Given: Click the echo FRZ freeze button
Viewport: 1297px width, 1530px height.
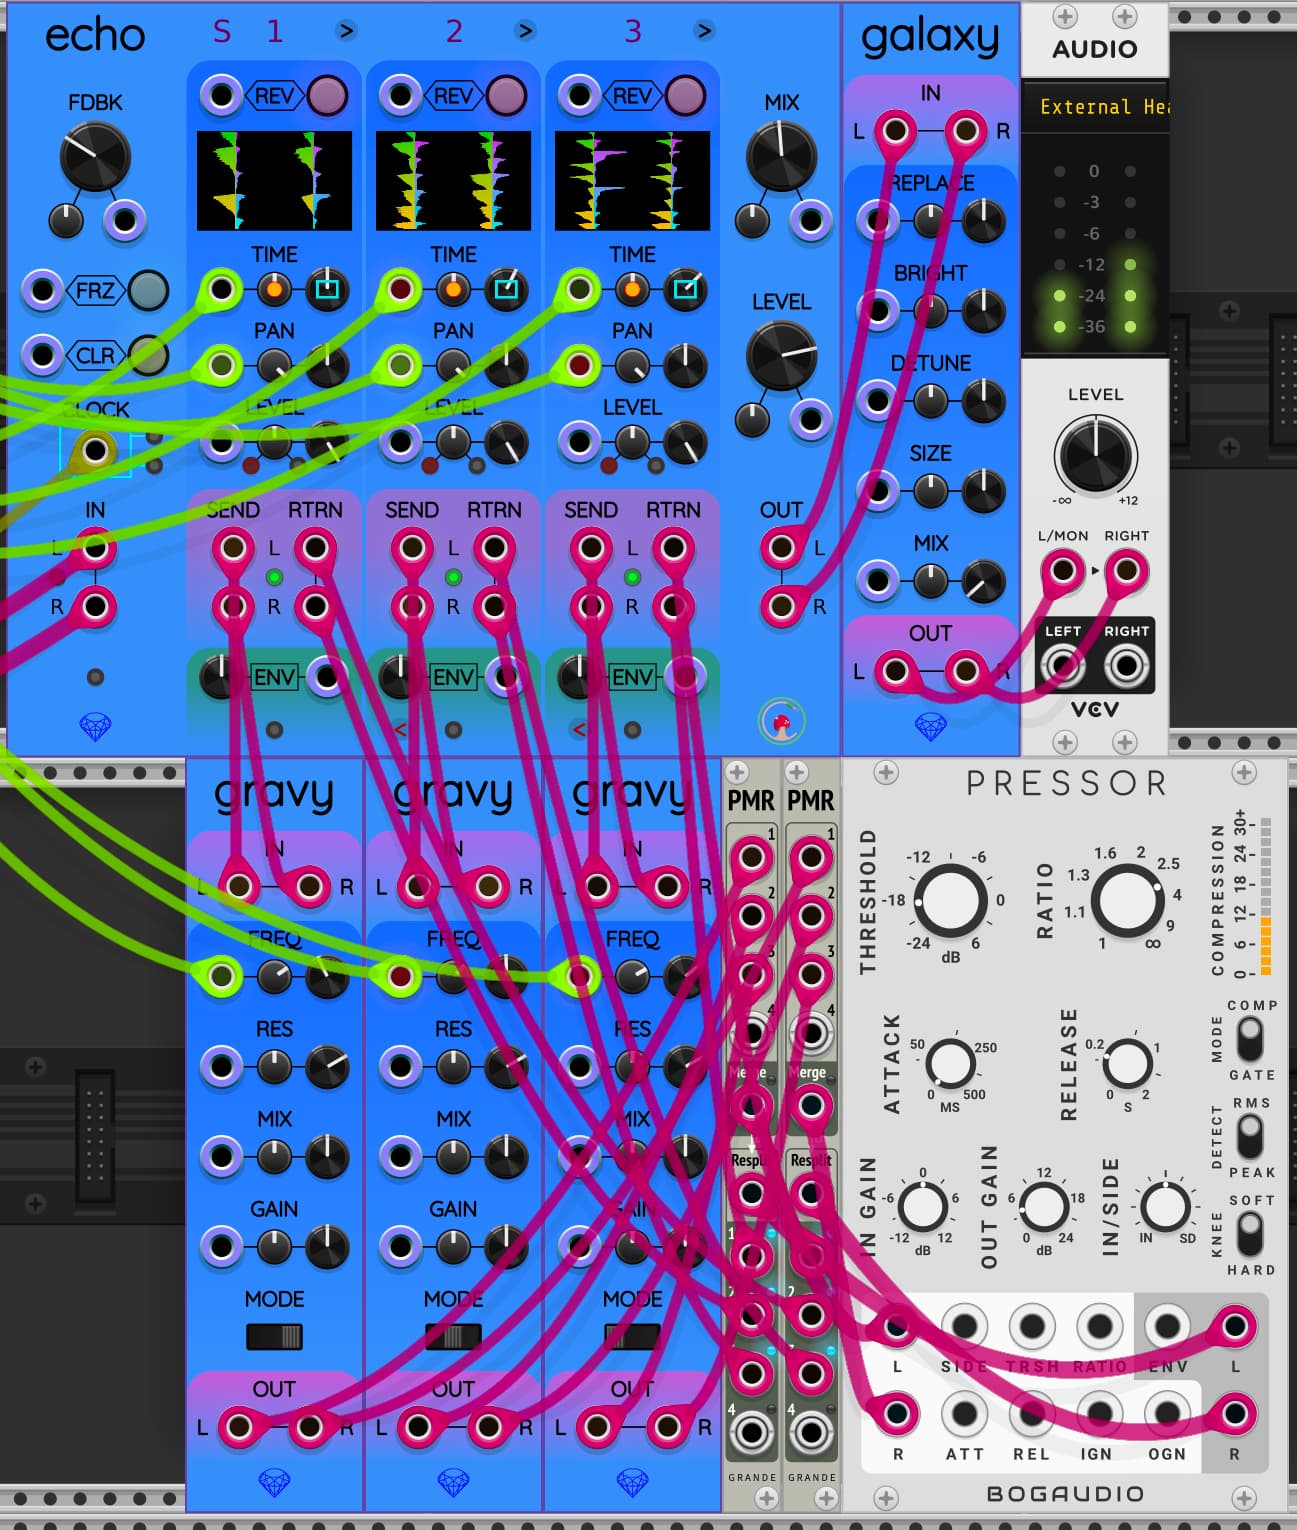Looking at the screenshot, I should [148, 290].
